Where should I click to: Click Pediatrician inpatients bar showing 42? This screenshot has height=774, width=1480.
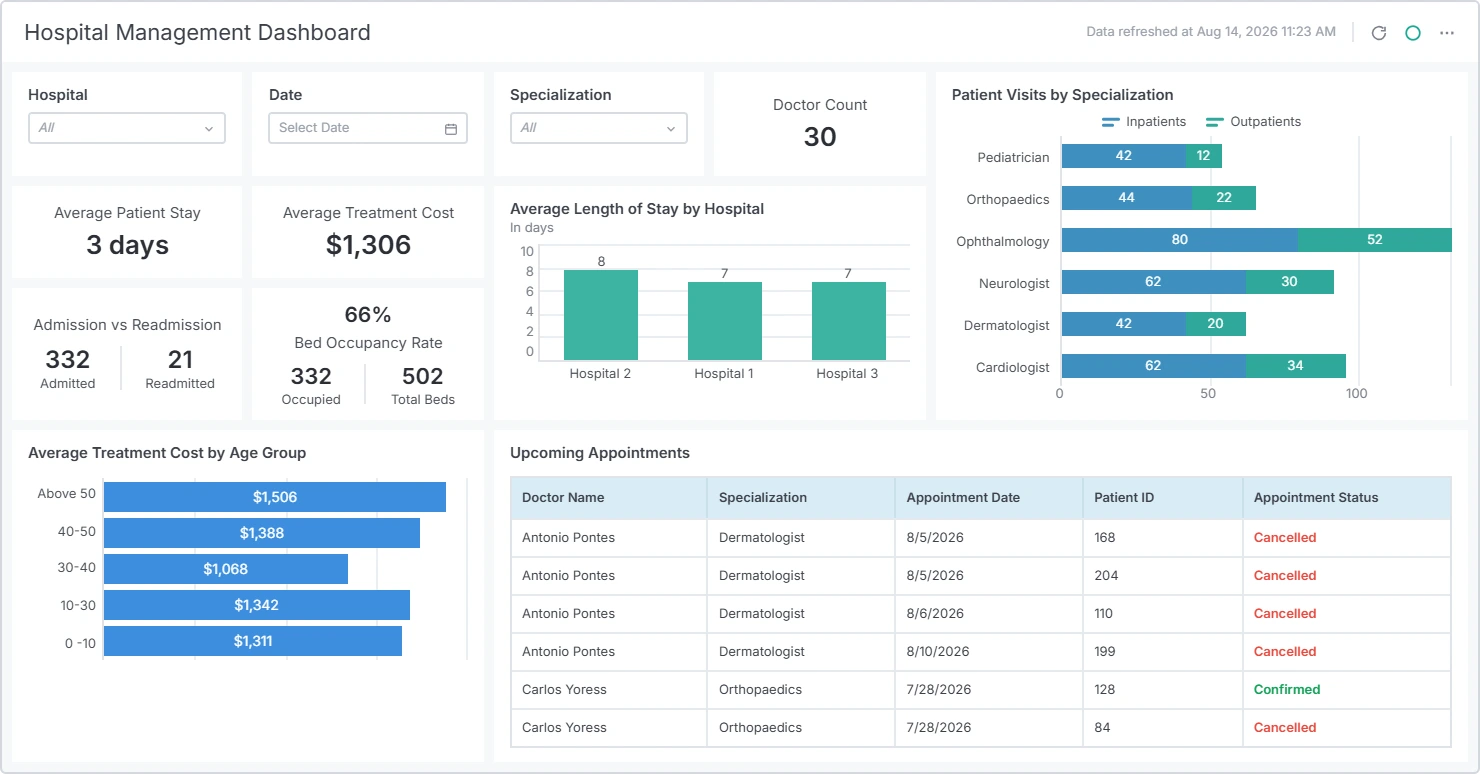click(1124, 156)
